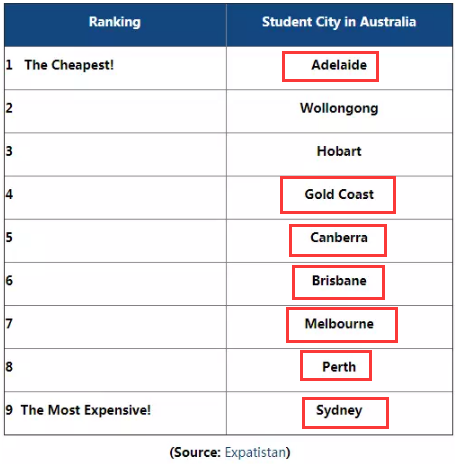Image resolution: width=461 pixels, height=464 pixels.
Task: Select the Sydney highlighted cell
Action: pyautogui.click(x=345, y=413)
